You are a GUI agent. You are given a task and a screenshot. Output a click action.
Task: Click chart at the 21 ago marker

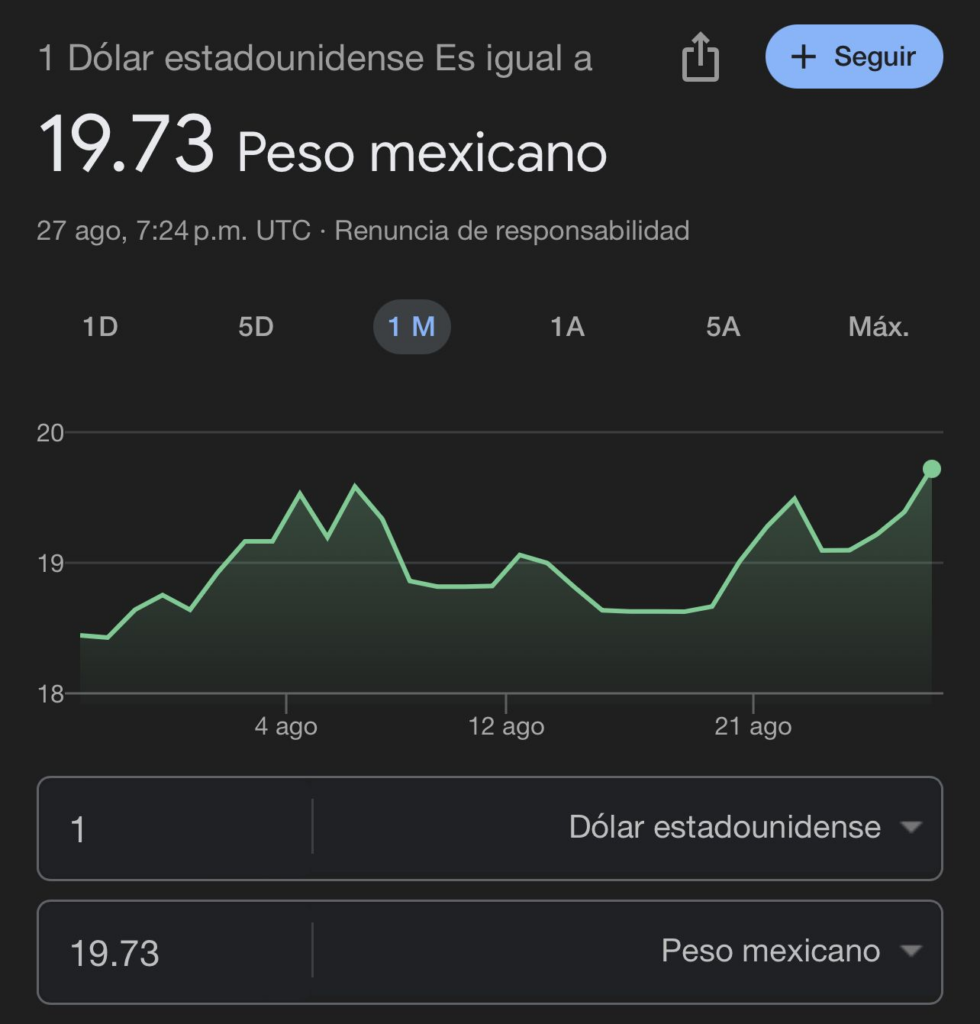point(753,726)
